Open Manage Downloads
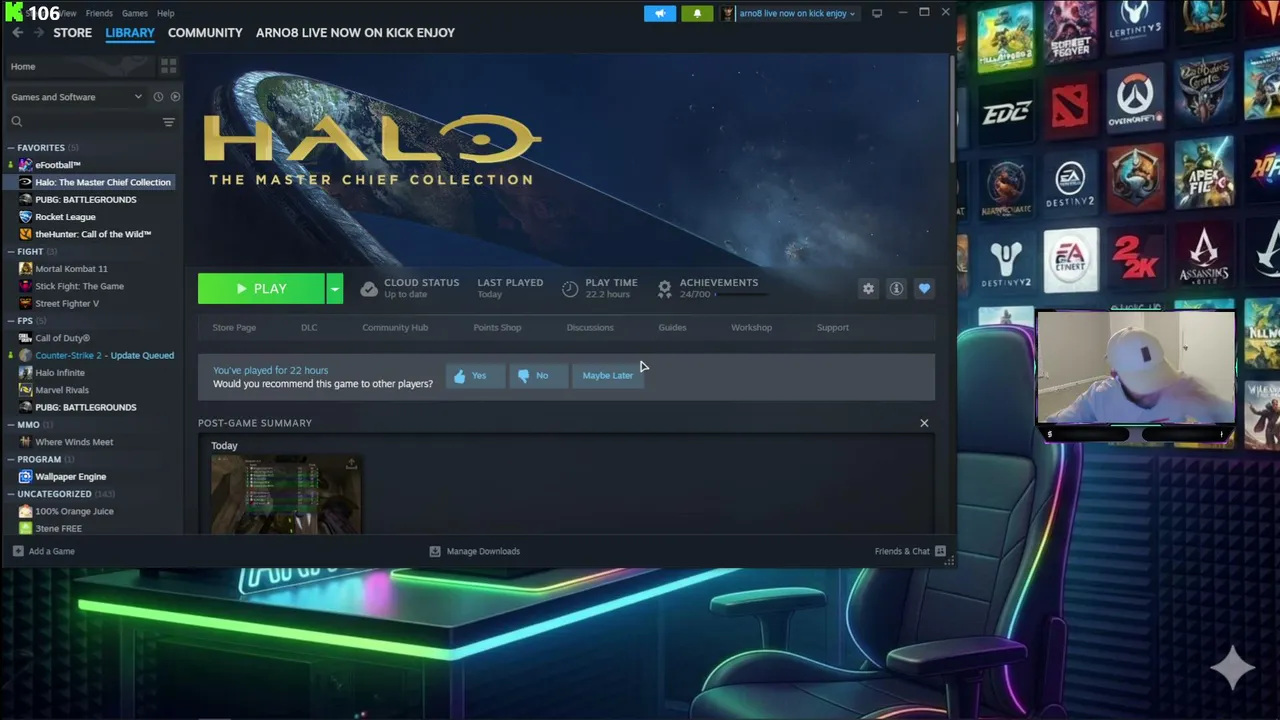 (x=474, y=551)
